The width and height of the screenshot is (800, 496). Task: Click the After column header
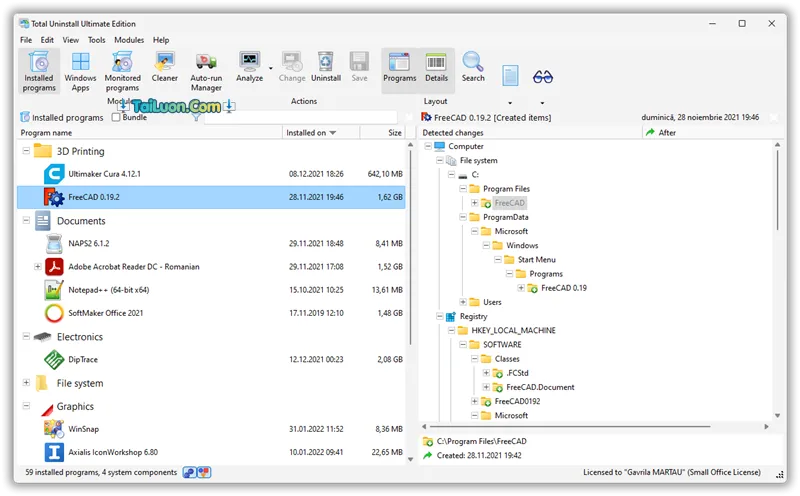coord(712,133)
